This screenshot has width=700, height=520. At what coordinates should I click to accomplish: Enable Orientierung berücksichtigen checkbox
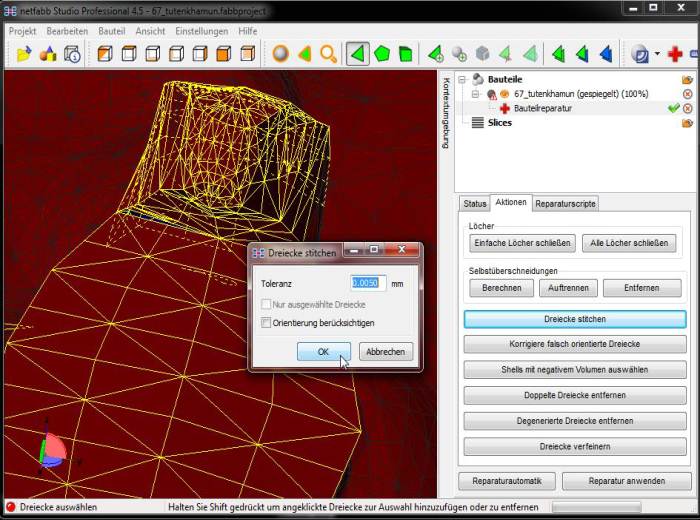(266, 323)
